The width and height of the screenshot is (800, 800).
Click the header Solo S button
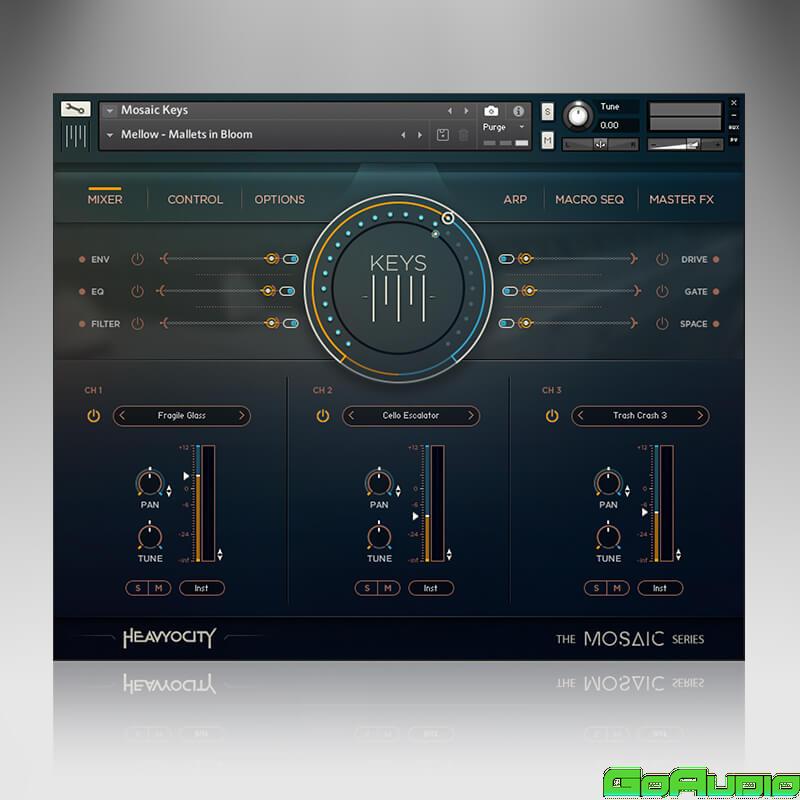pyautogui.click(x=547, y=111)
